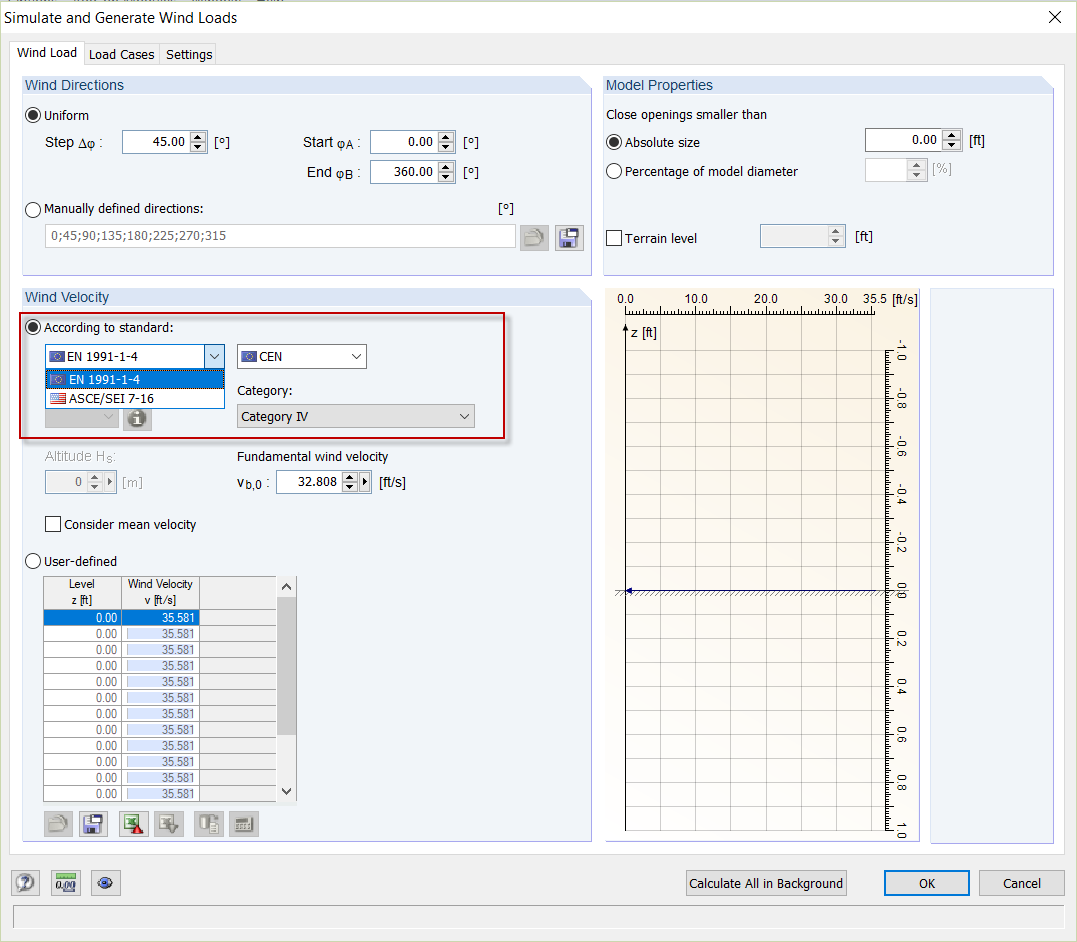Click the info icon beside the standard dropdown
Screen dimensions: 1077x942
coord(137,419)
